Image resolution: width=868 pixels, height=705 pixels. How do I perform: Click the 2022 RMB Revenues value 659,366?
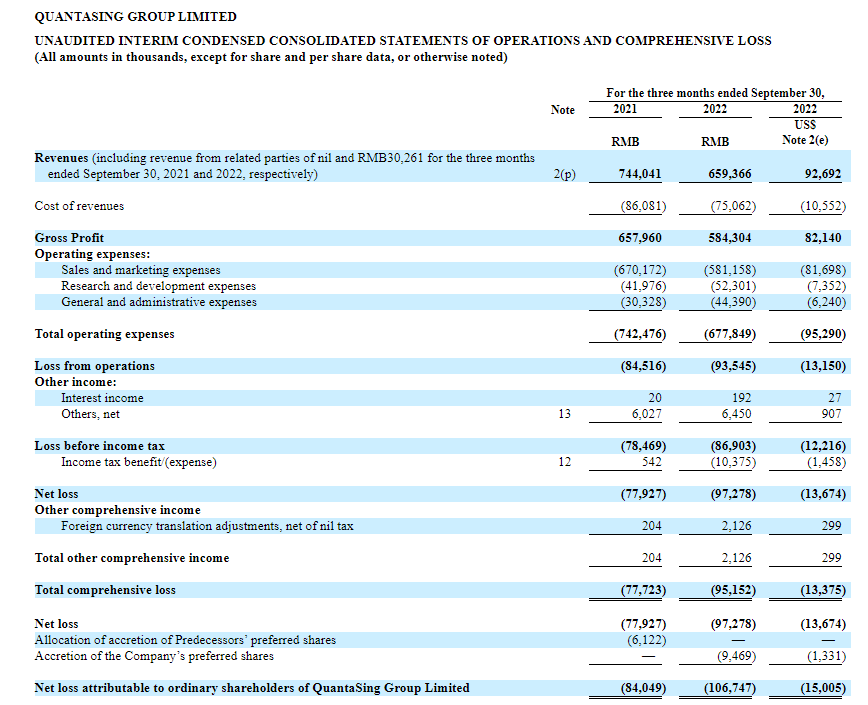pyautogui.click(x=730, y=174)
